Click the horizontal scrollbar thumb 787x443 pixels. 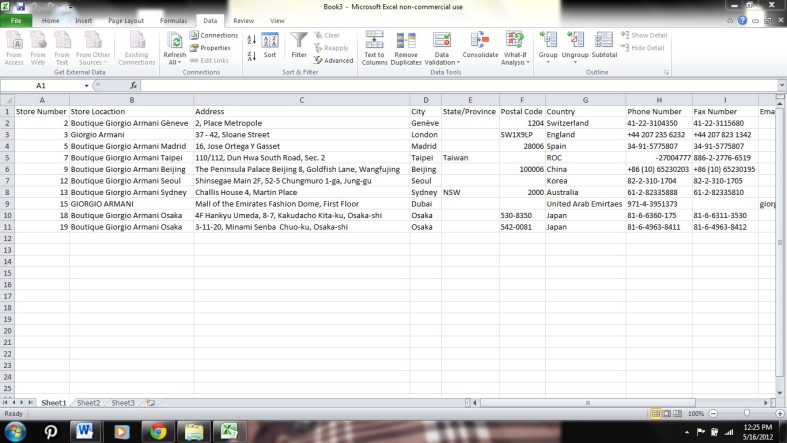588,402
